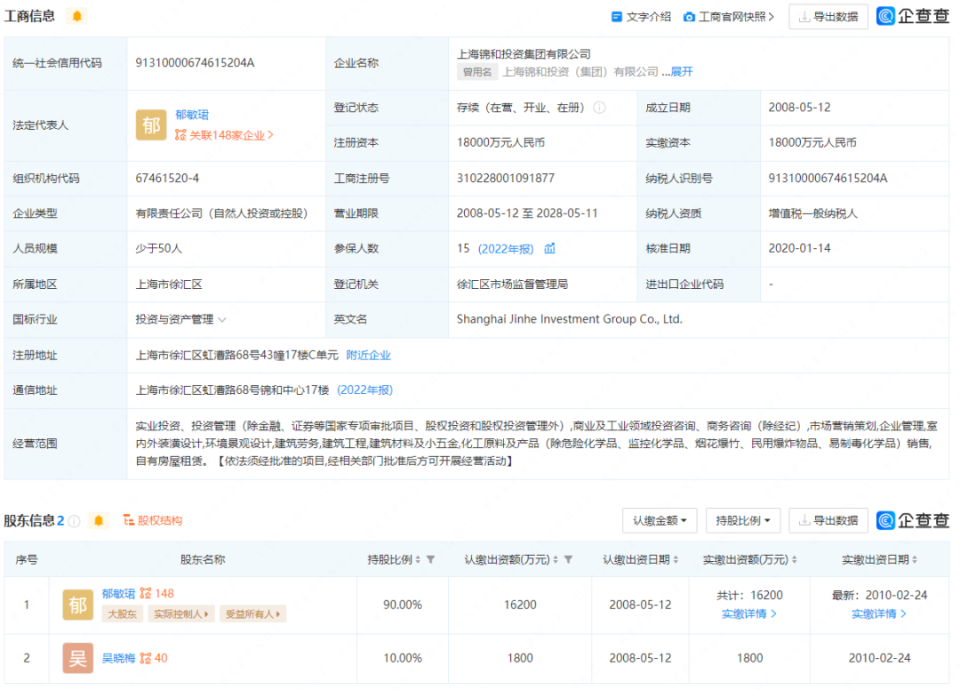The image size is (960, 690).
Task: Click the 郁 avatar of shareholder 郁敏珺
Action: (x=78, y=605)
